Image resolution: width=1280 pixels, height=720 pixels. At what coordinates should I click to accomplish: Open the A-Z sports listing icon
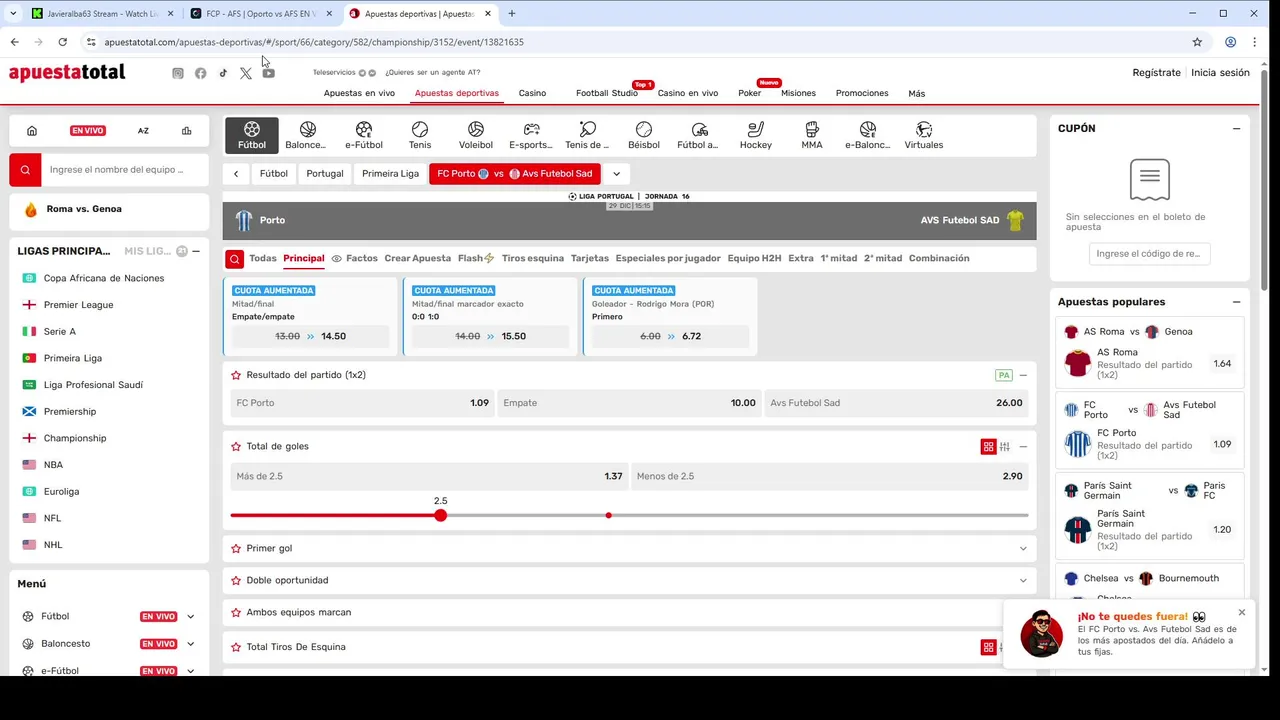[143, 130]
